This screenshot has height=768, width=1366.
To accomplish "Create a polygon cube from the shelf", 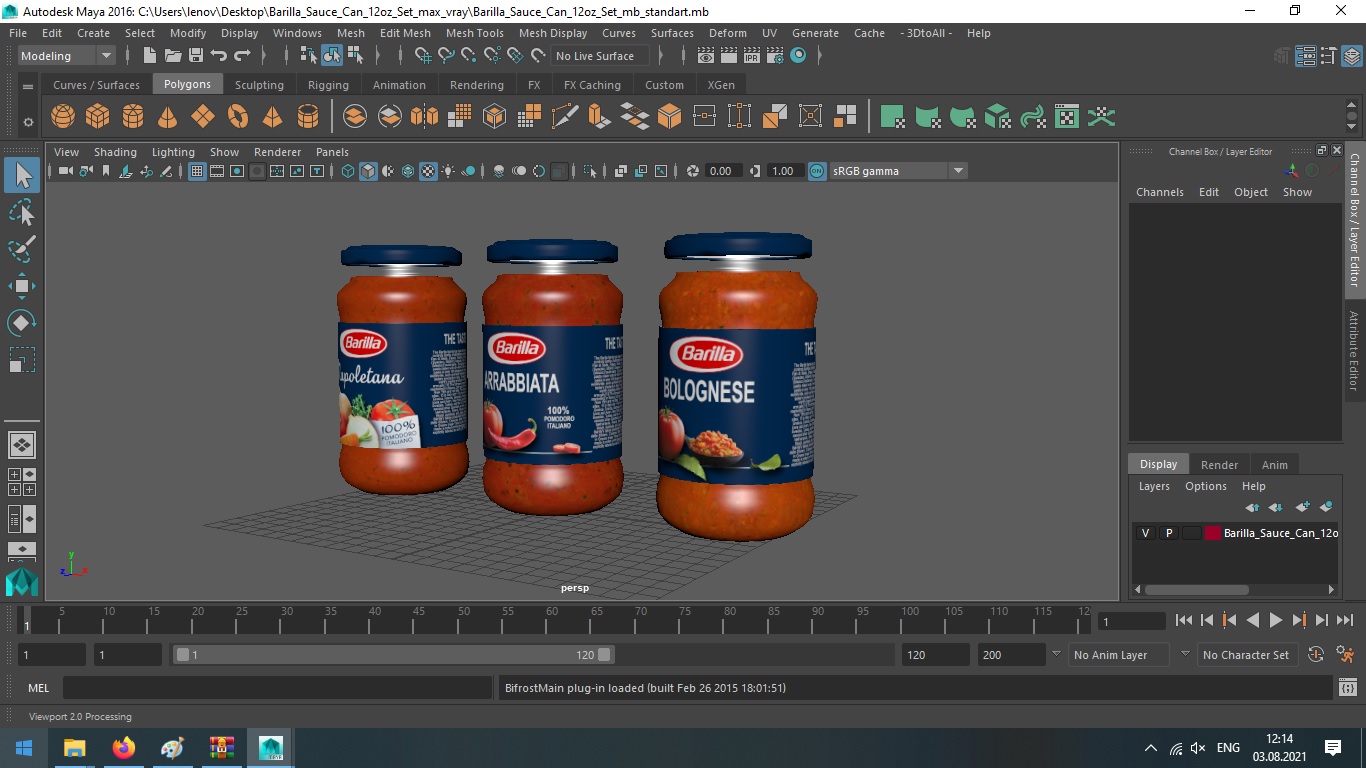I will coord(98,117).
